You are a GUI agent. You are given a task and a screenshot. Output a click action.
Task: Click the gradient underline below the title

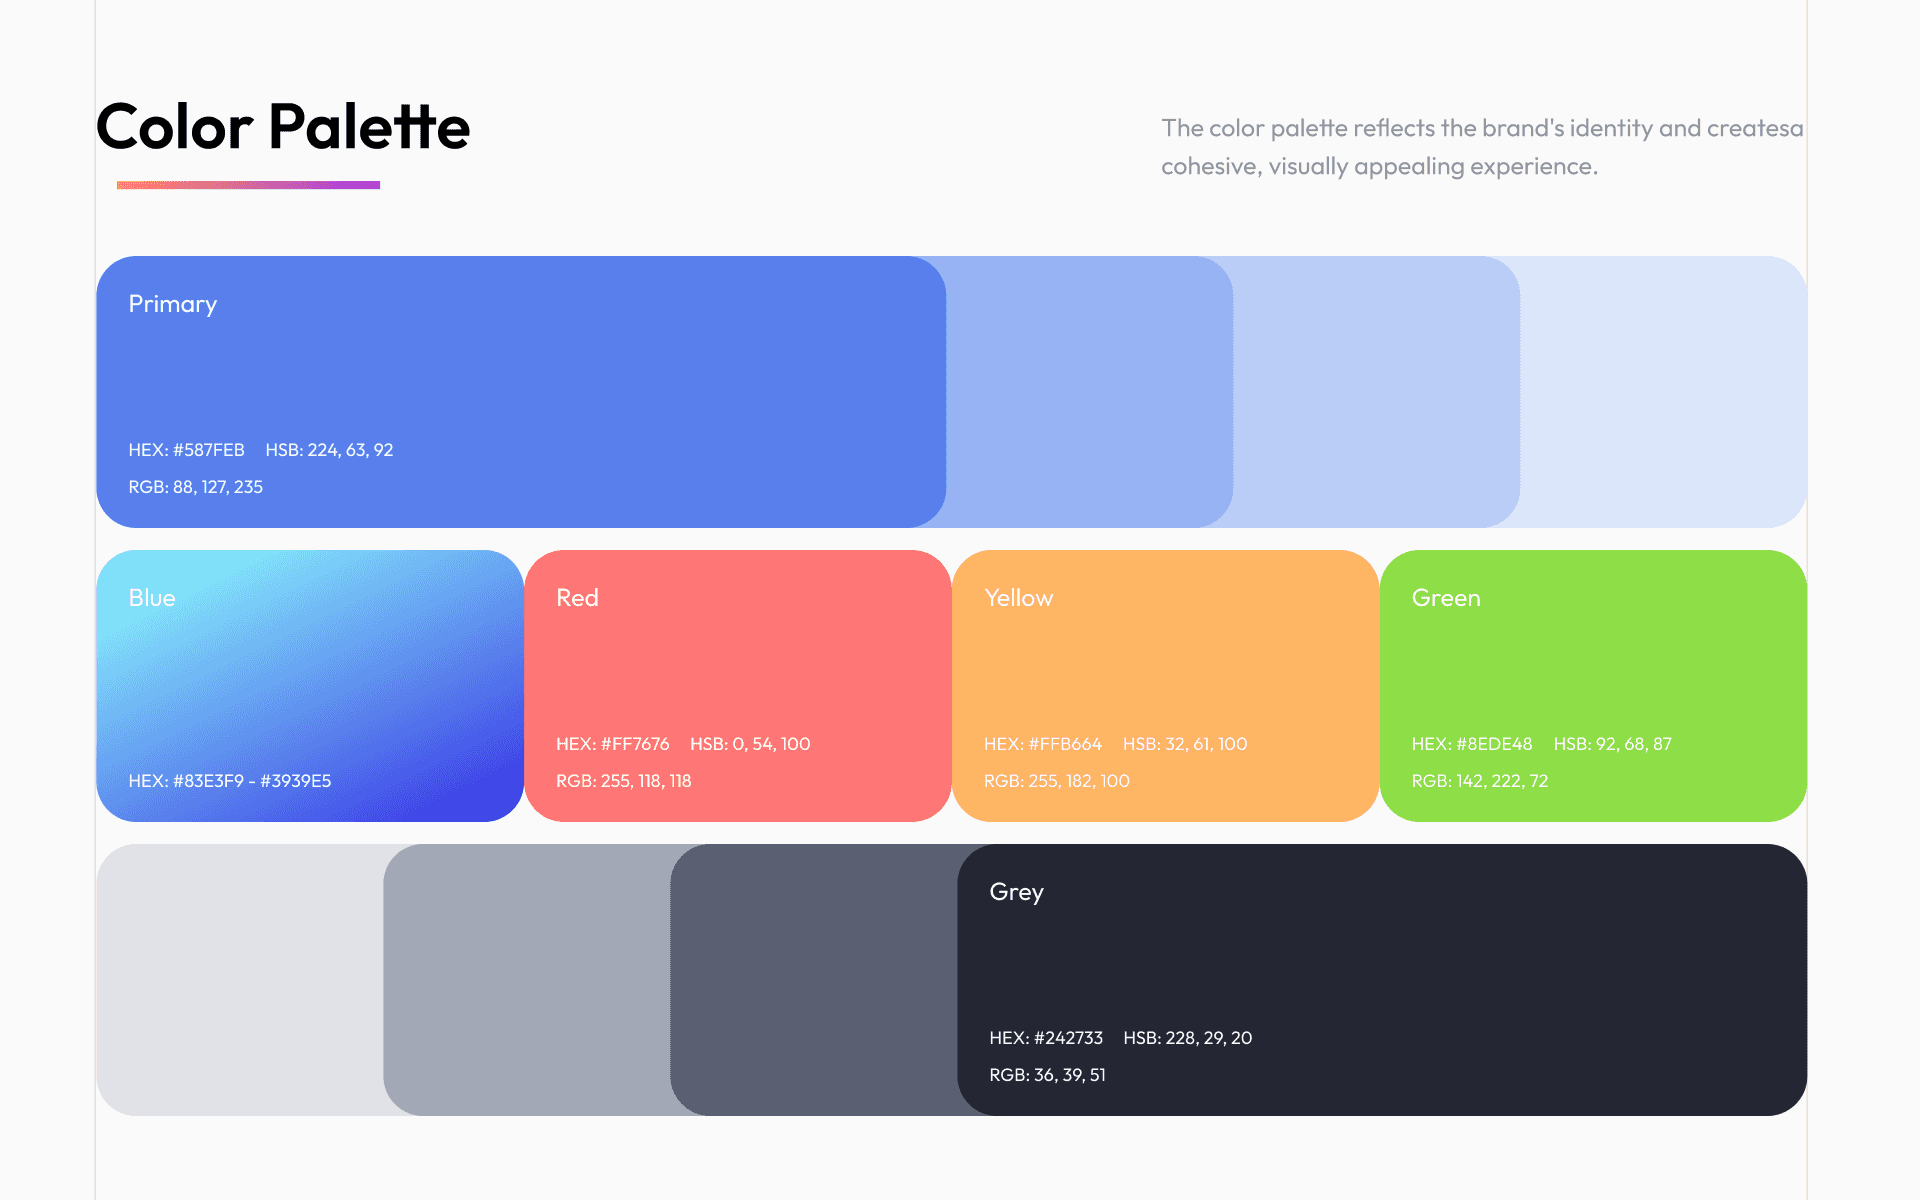pos(248,185)
